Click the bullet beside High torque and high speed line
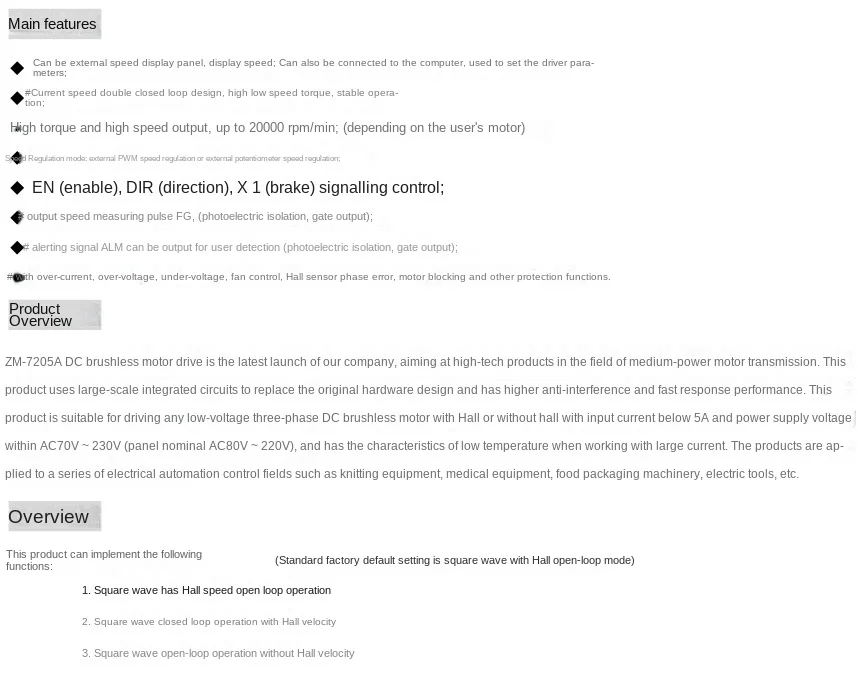Viewport: 858px width, 675px height. [x=18, y=129]
